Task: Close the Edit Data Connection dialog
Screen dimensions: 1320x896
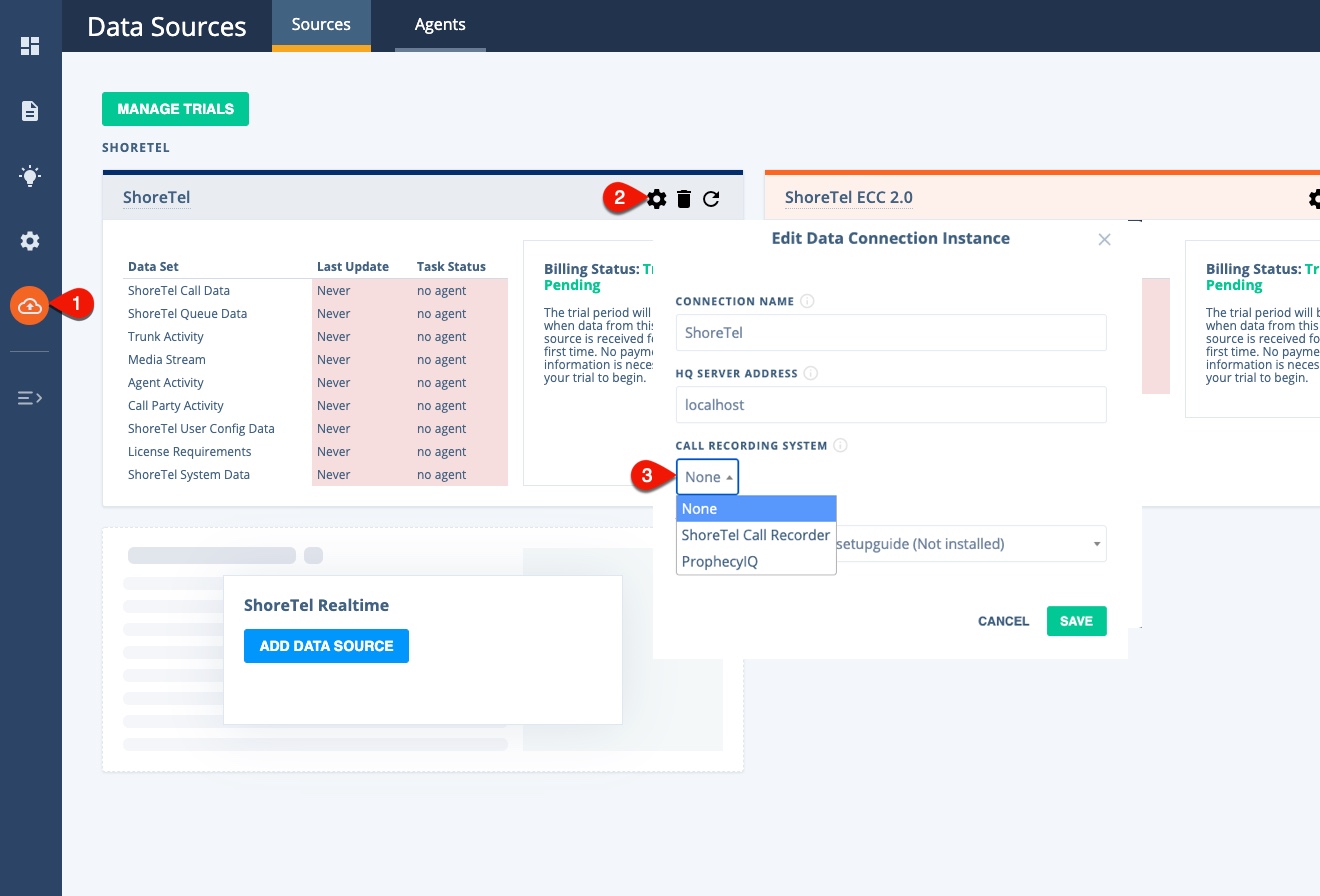Action: 1104,239
